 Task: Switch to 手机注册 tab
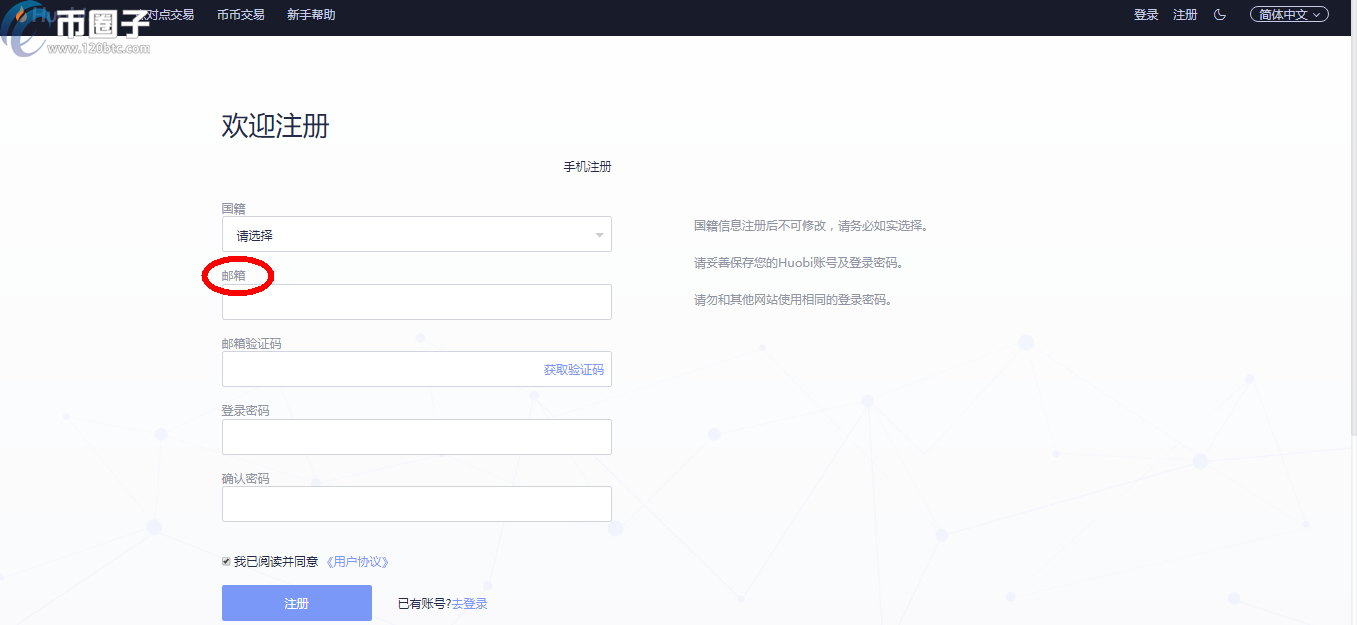pos(587,167)
